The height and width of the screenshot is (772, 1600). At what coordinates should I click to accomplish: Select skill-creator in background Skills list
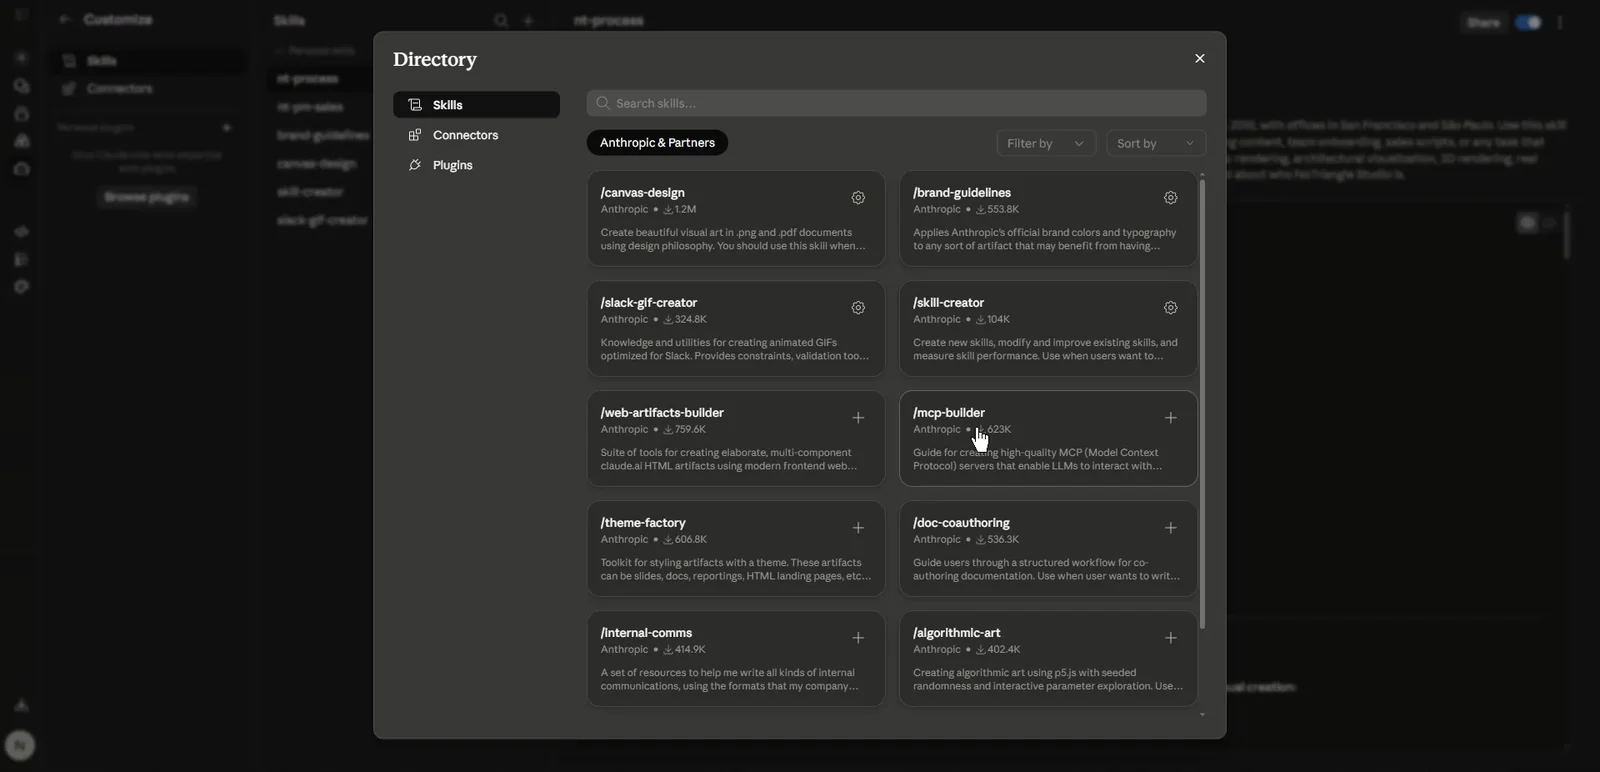point(311,192)
